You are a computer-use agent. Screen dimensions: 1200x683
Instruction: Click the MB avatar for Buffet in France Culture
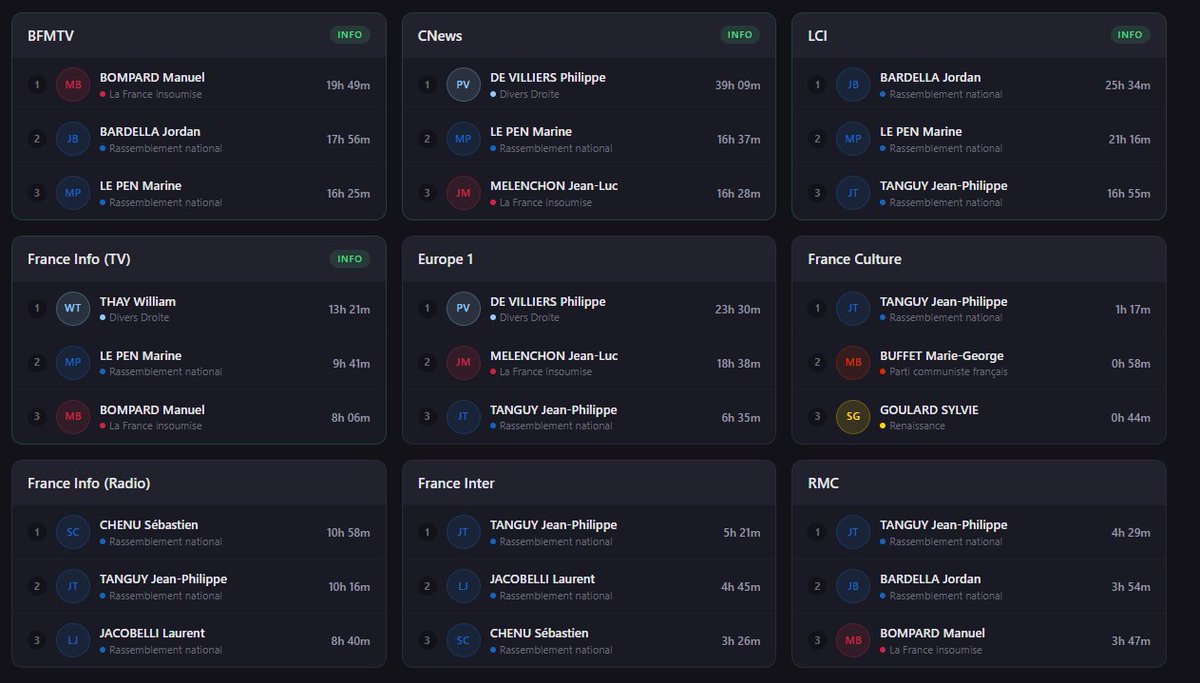coord(853,362)
